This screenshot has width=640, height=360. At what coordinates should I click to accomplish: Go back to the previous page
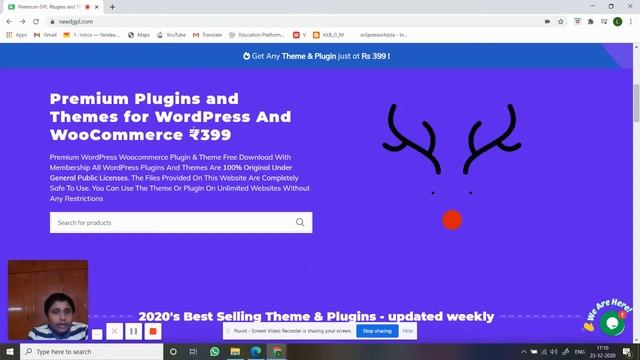(x=9, y=22)
